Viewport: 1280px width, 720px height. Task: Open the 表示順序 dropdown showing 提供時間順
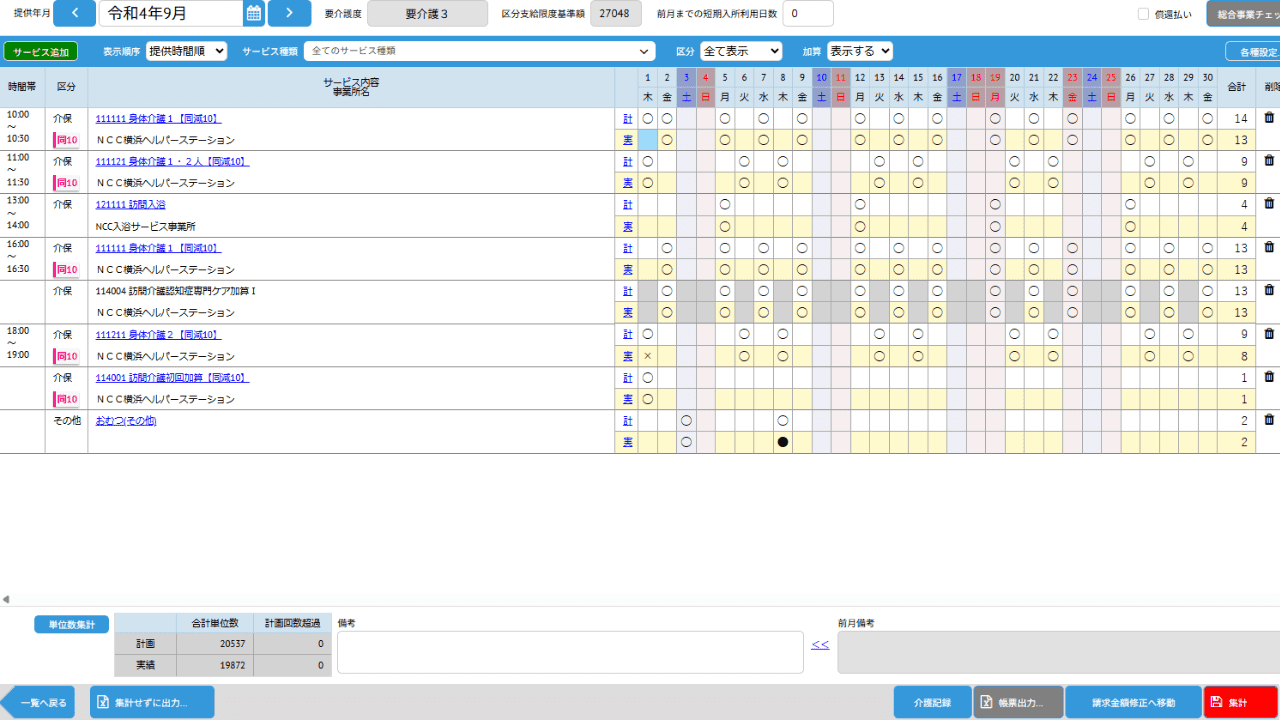(186, 51)
